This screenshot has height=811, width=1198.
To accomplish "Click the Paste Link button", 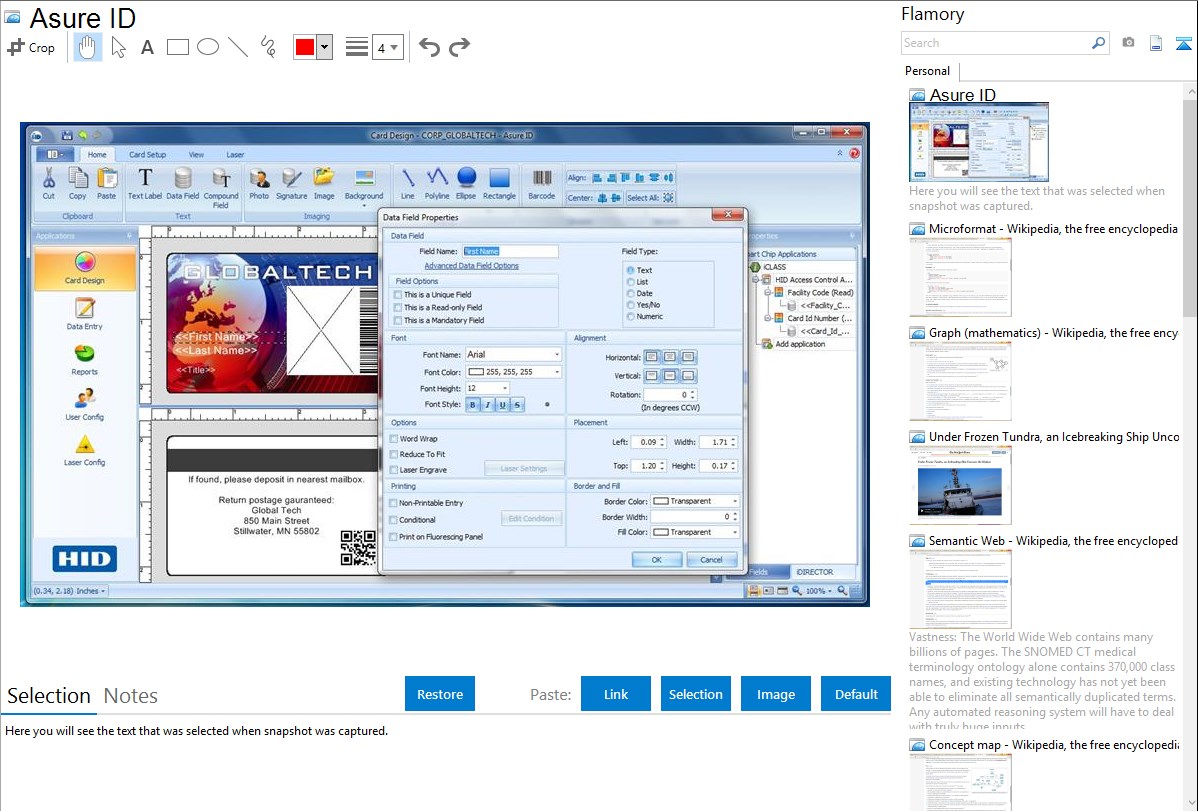I will click(x=616, y=694).
